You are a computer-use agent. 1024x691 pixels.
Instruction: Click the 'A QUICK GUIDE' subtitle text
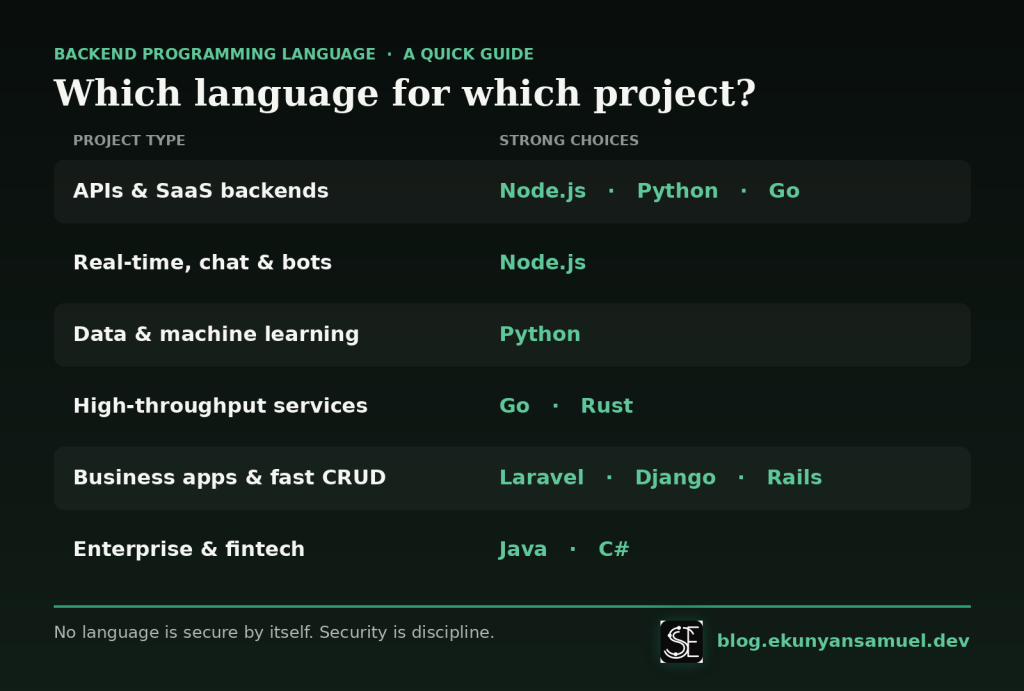click(468, 54)
